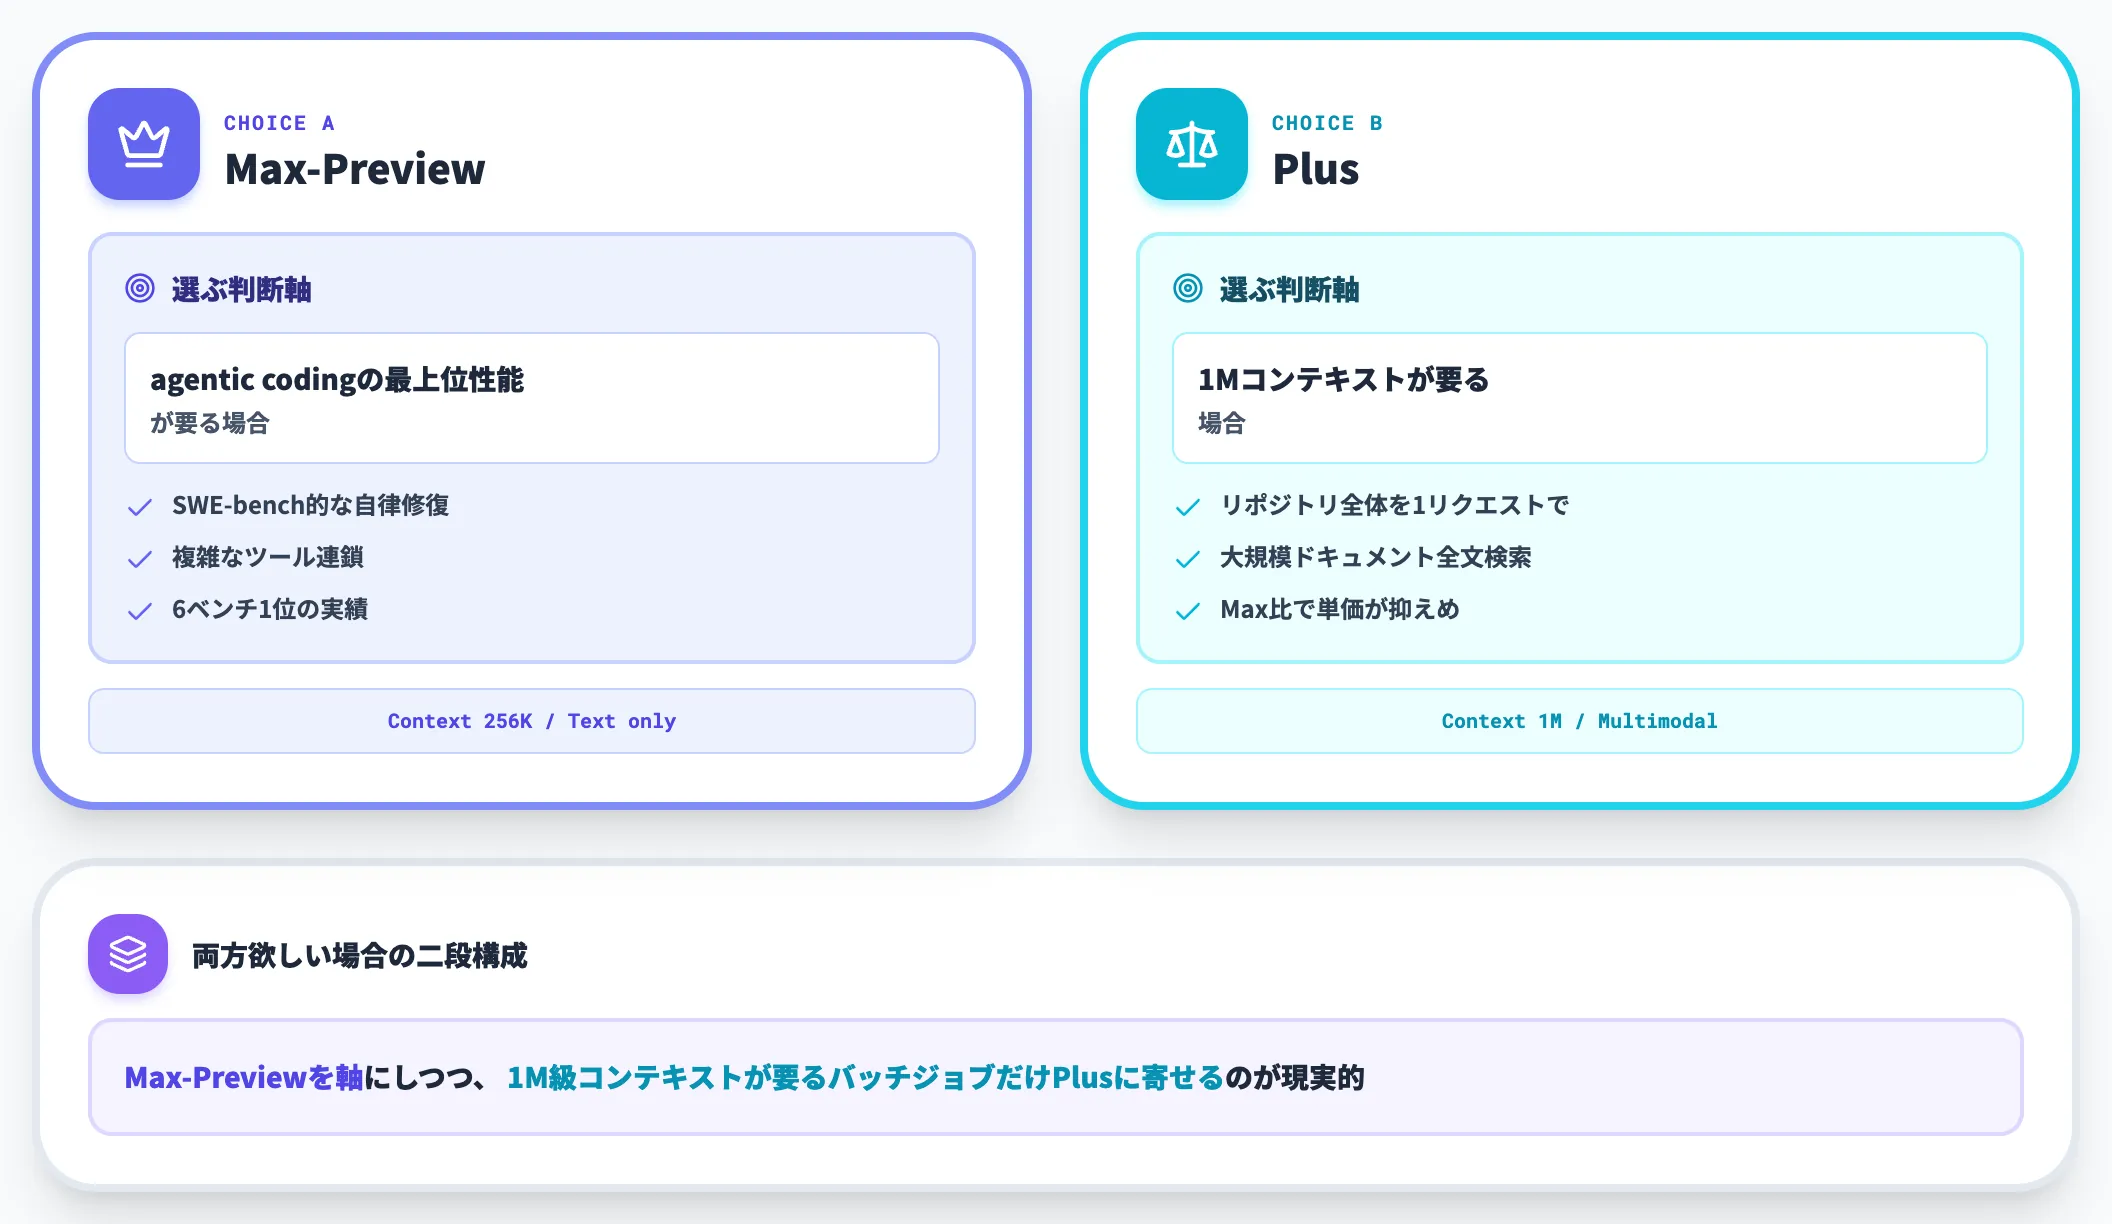Select the agentic codingの最上位性能 box
This screenshot has width=2112, height=1224.
click(532, 398)
